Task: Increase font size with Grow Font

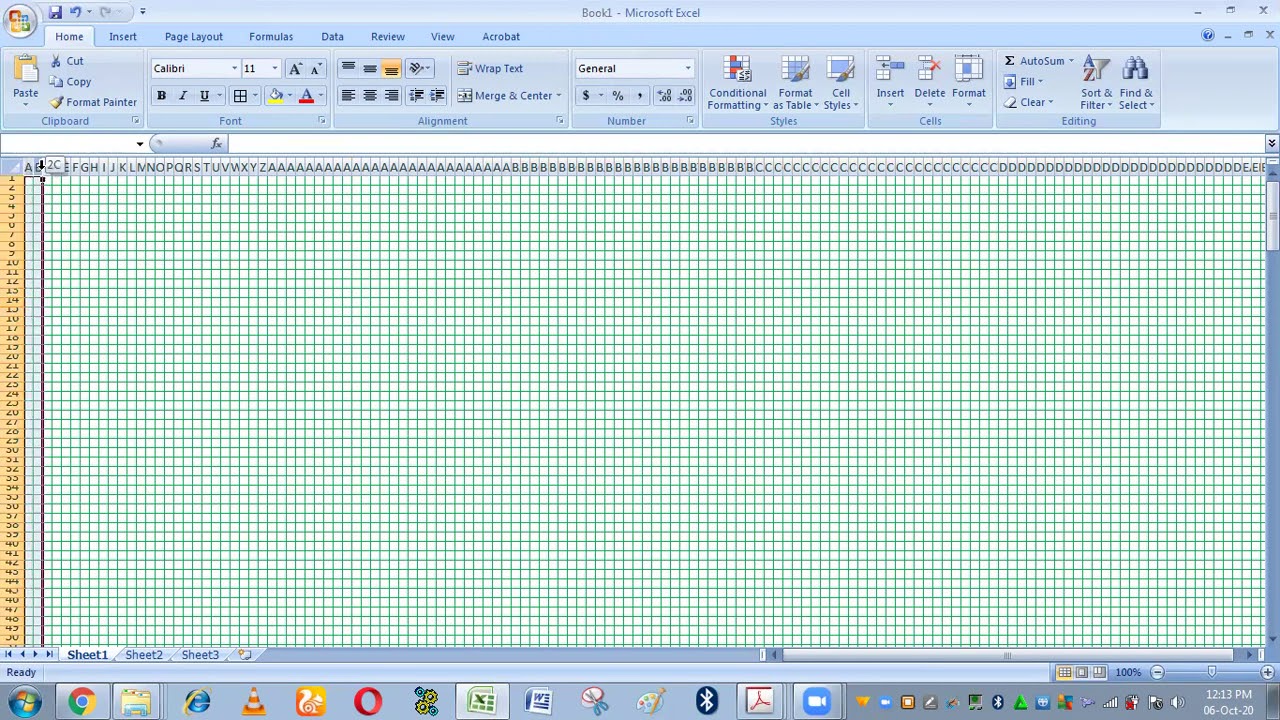Action: [x=295, y=68]
